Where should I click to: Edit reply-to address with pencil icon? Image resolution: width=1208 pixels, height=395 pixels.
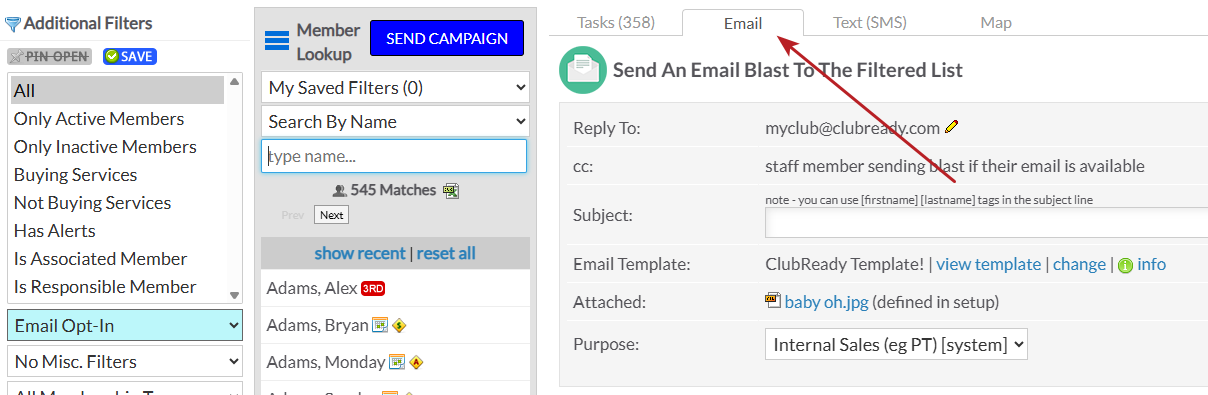(951, 127)
